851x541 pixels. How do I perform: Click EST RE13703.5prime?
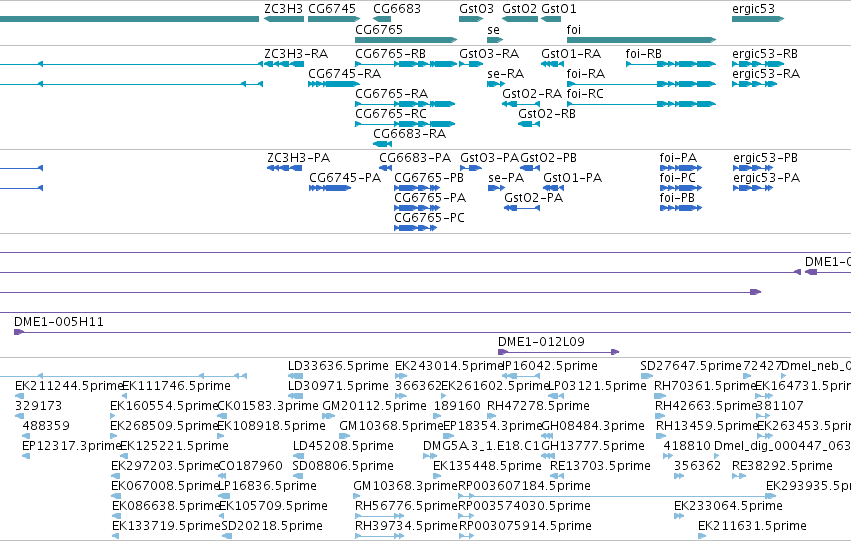(600, 466)
